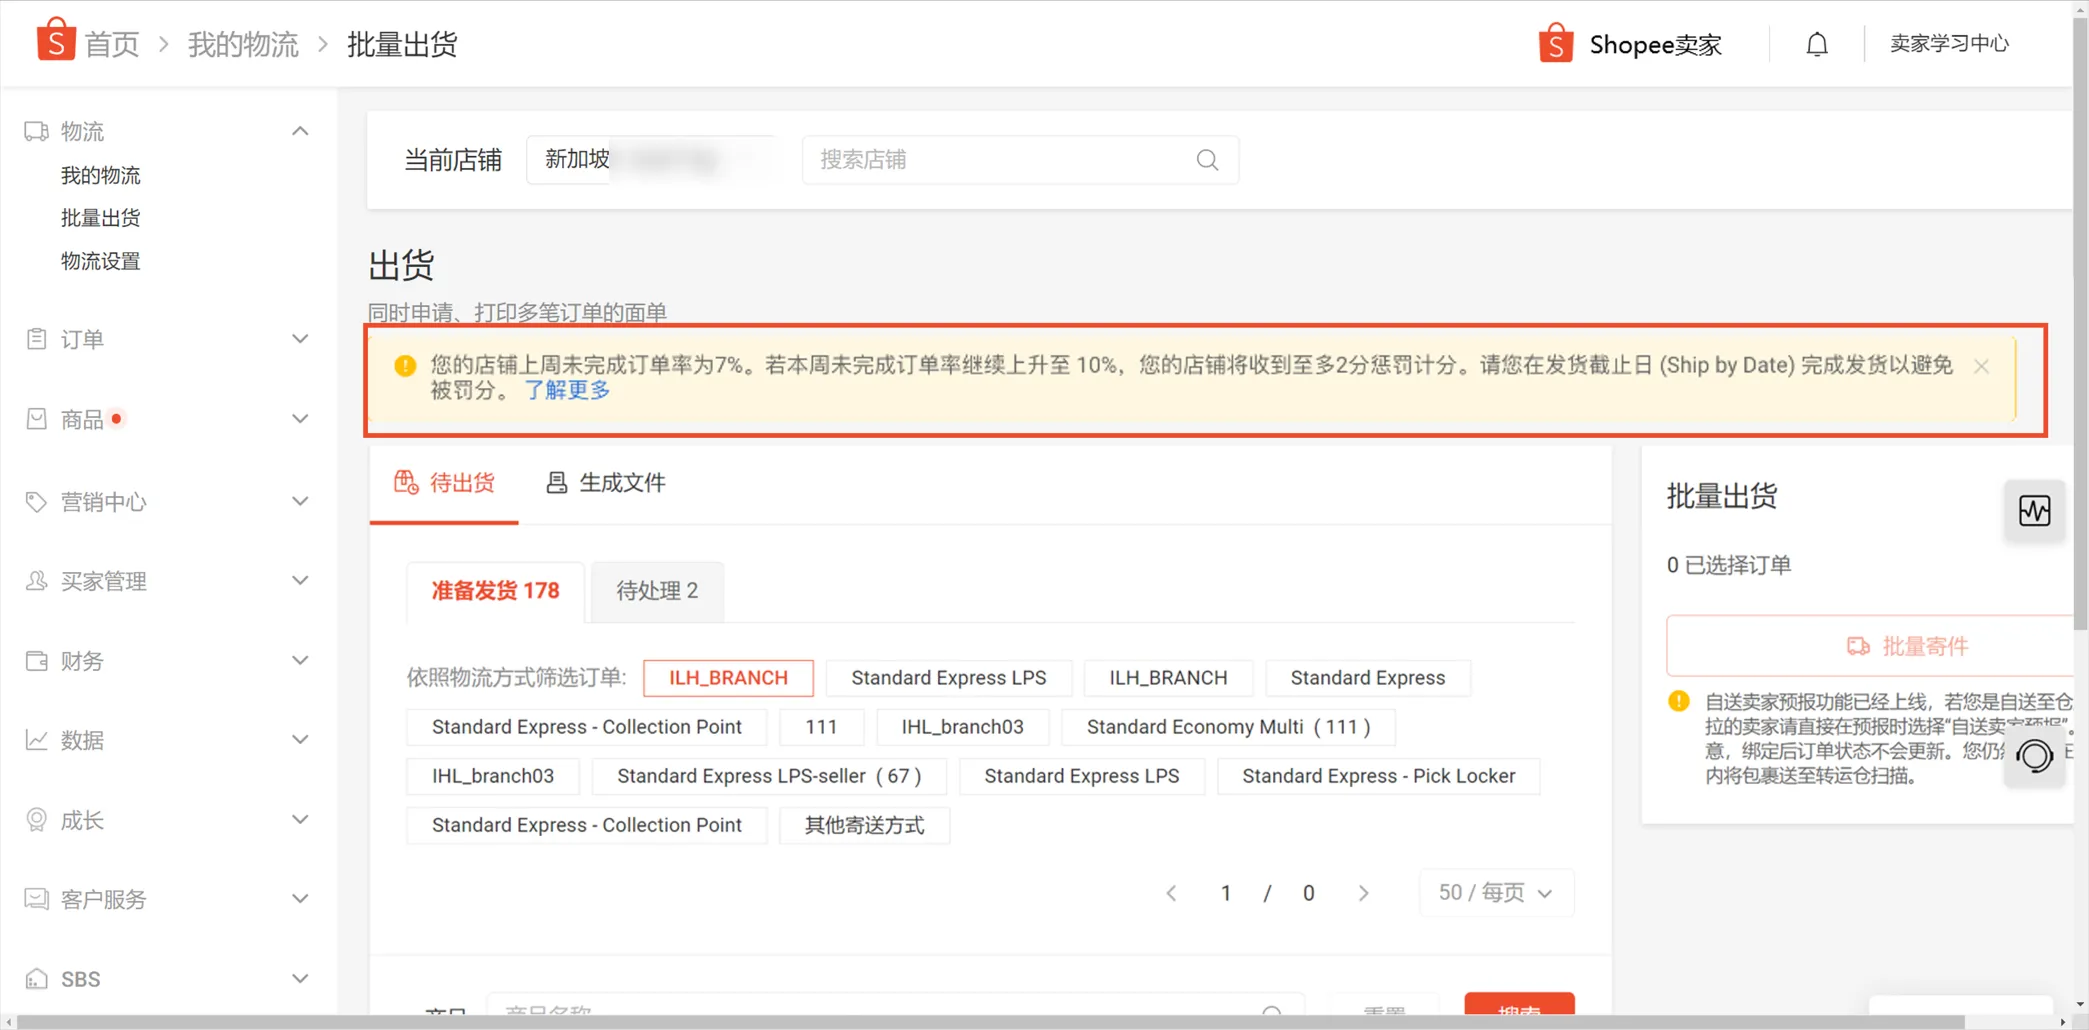
Task: Open the activity monitor icon beside 批量出货
Action: coord(2035,510)
